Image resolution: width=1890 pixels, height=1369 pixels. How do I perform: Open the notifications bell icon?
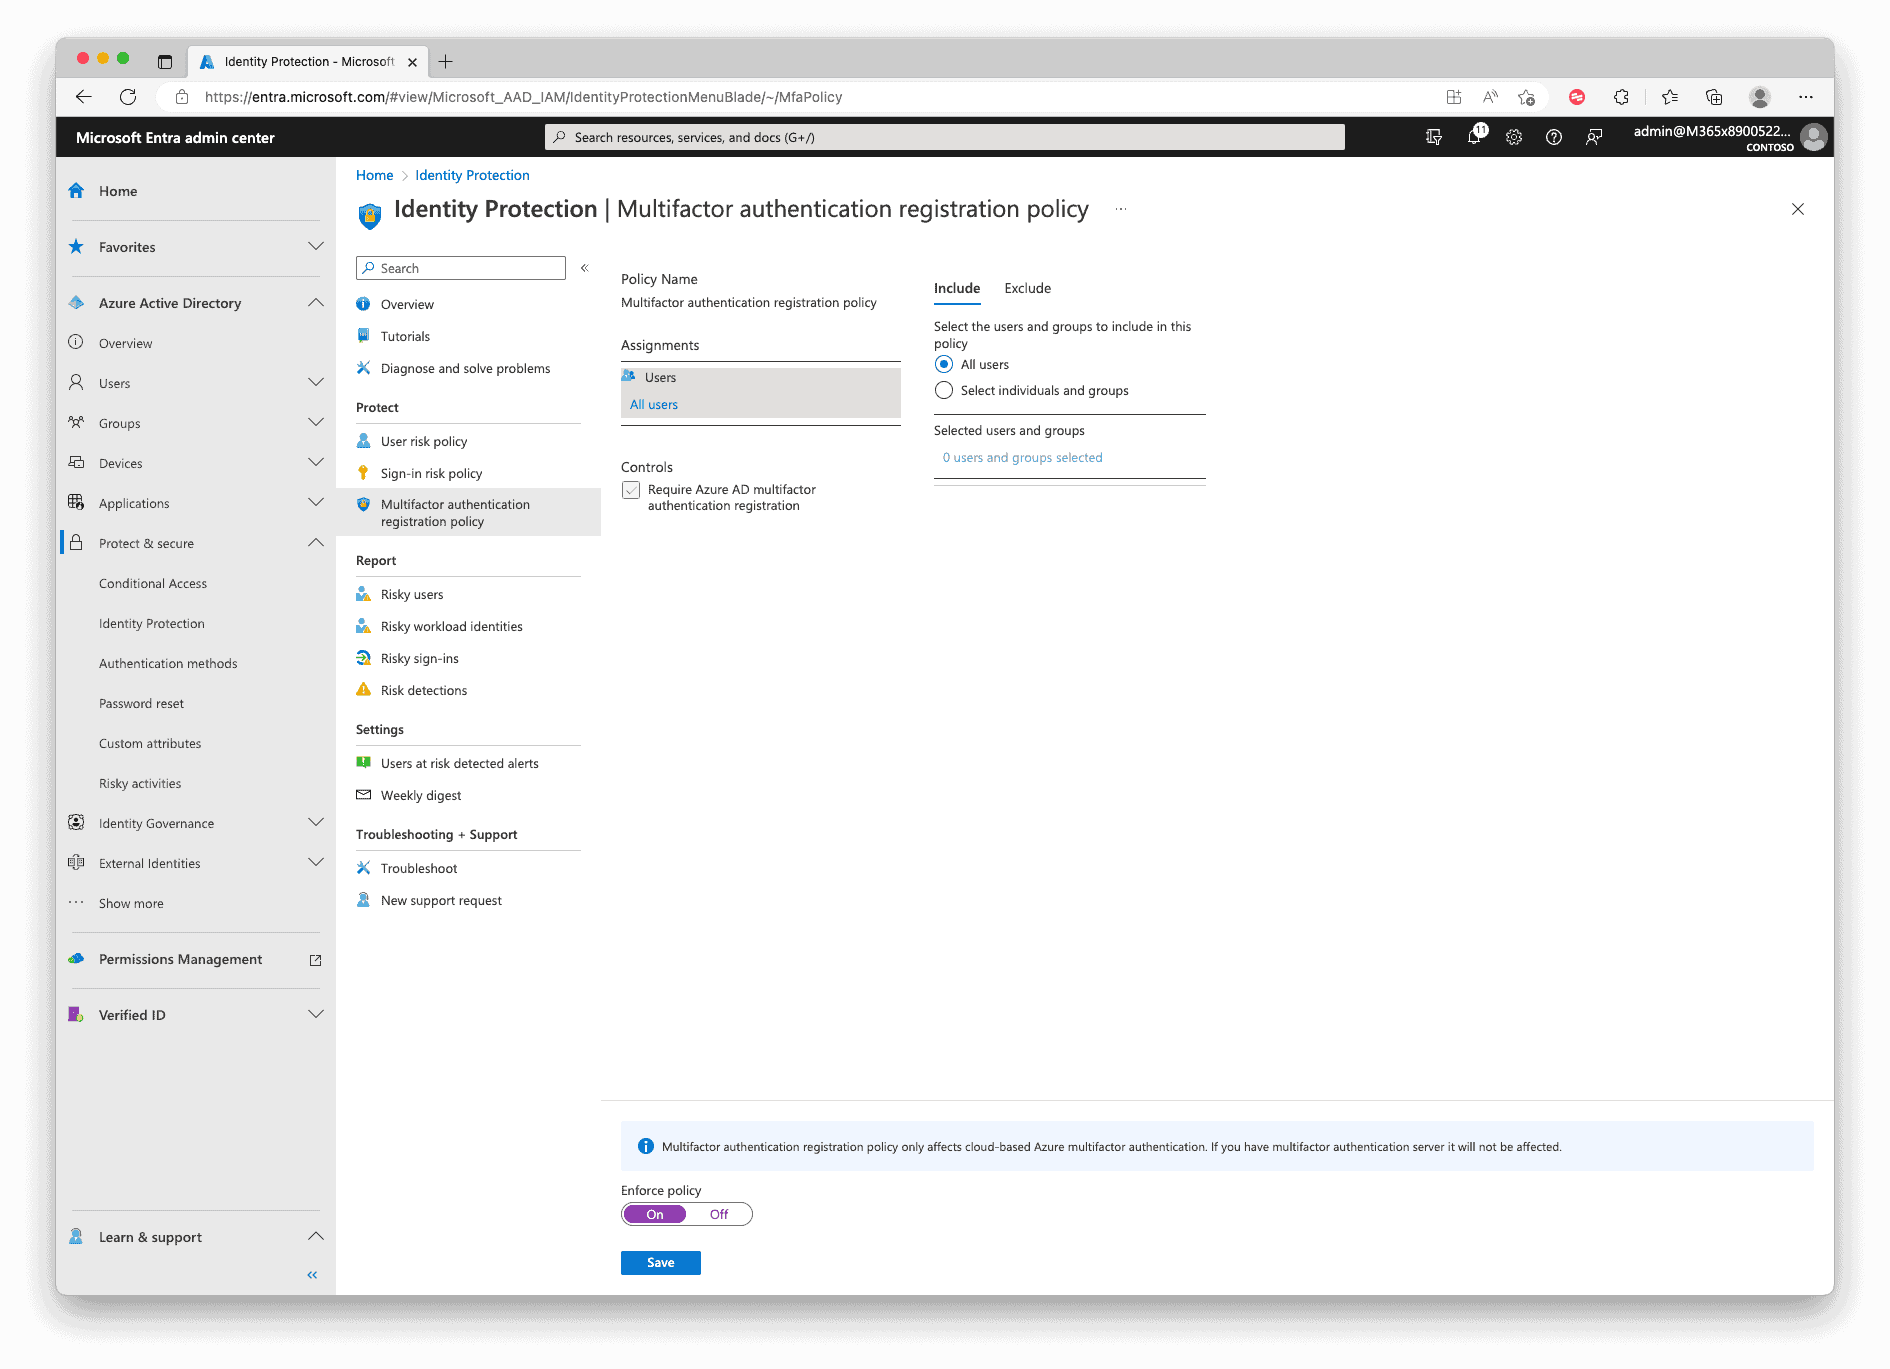click(x=1474, y=137)
